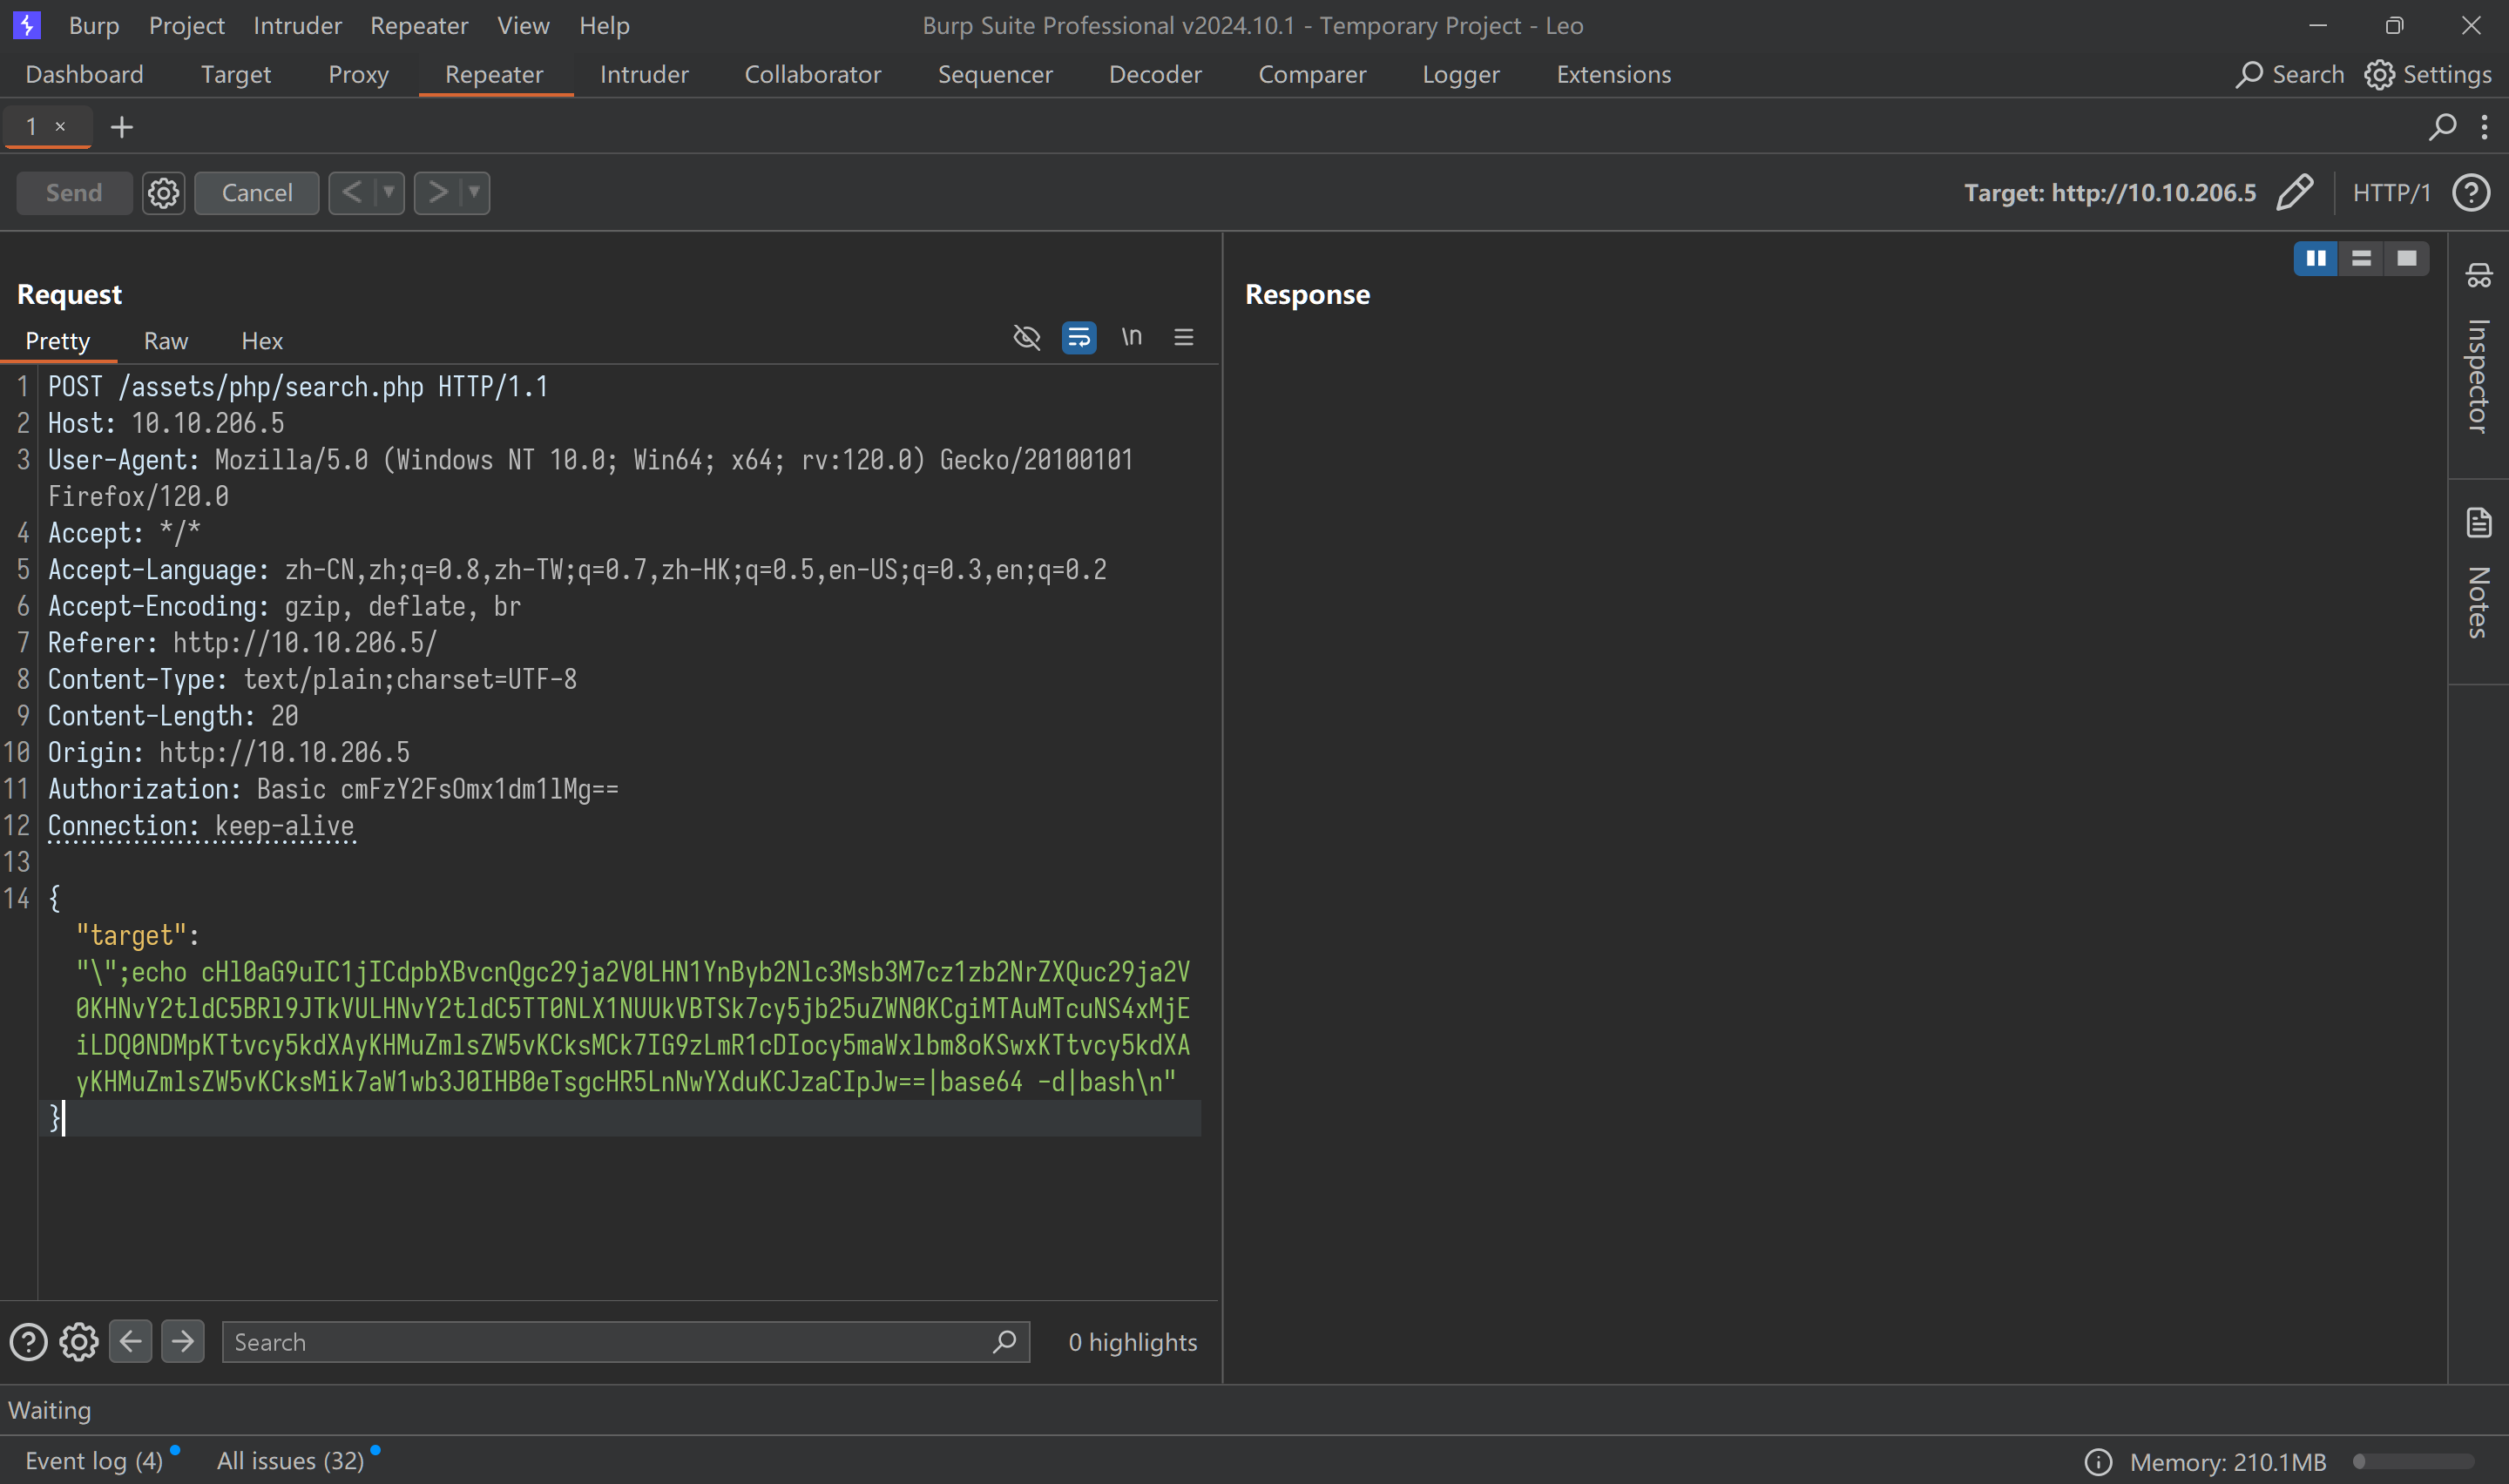The image size is (2509, 1484).
Task: Switch to Proxy tab
Action: [358, 74]
